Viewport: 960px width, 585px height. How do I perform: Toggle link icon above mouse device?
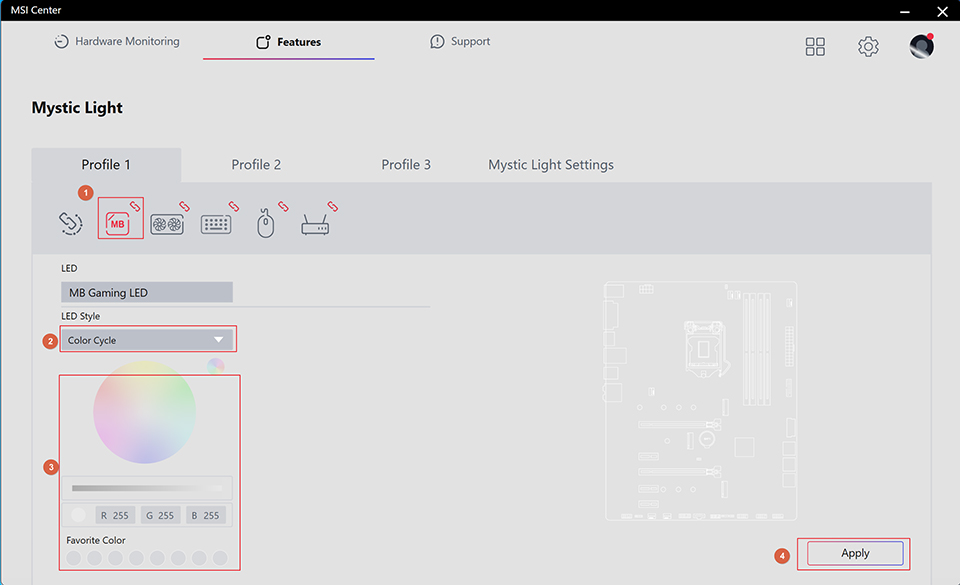[x=283, y=206]
